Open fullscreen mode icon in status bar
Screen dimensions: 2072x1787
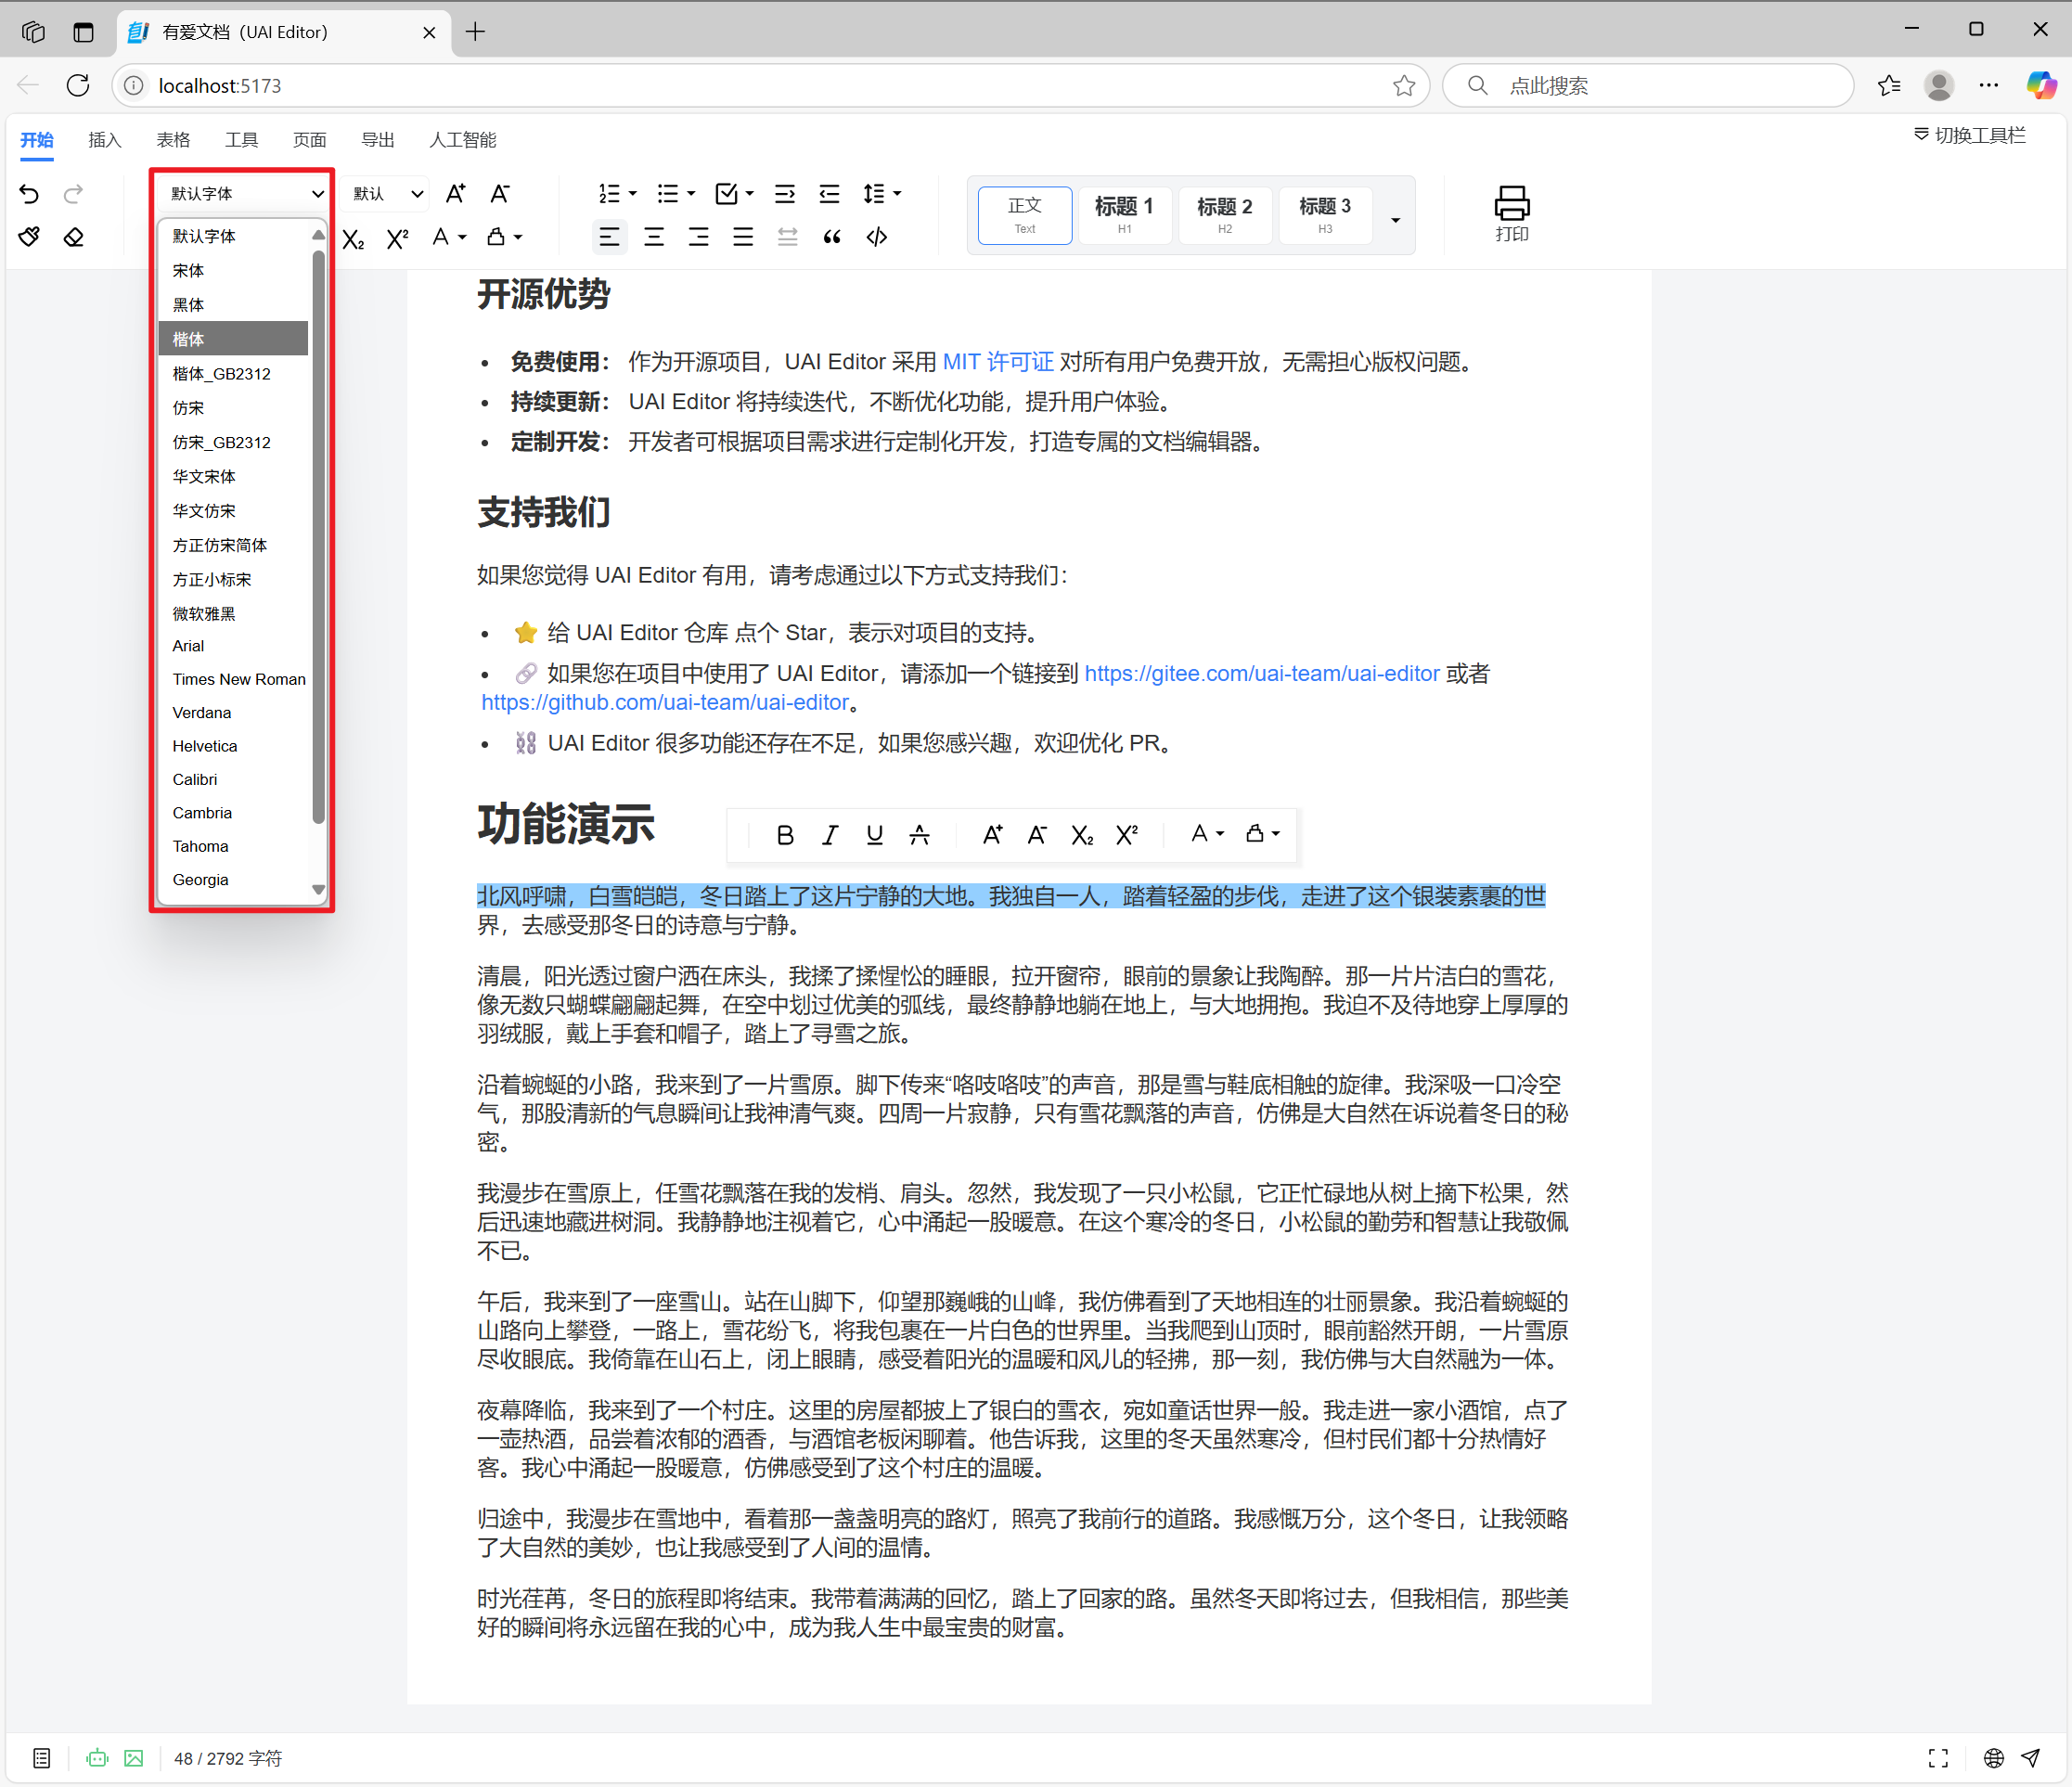coord(1938,1758)
